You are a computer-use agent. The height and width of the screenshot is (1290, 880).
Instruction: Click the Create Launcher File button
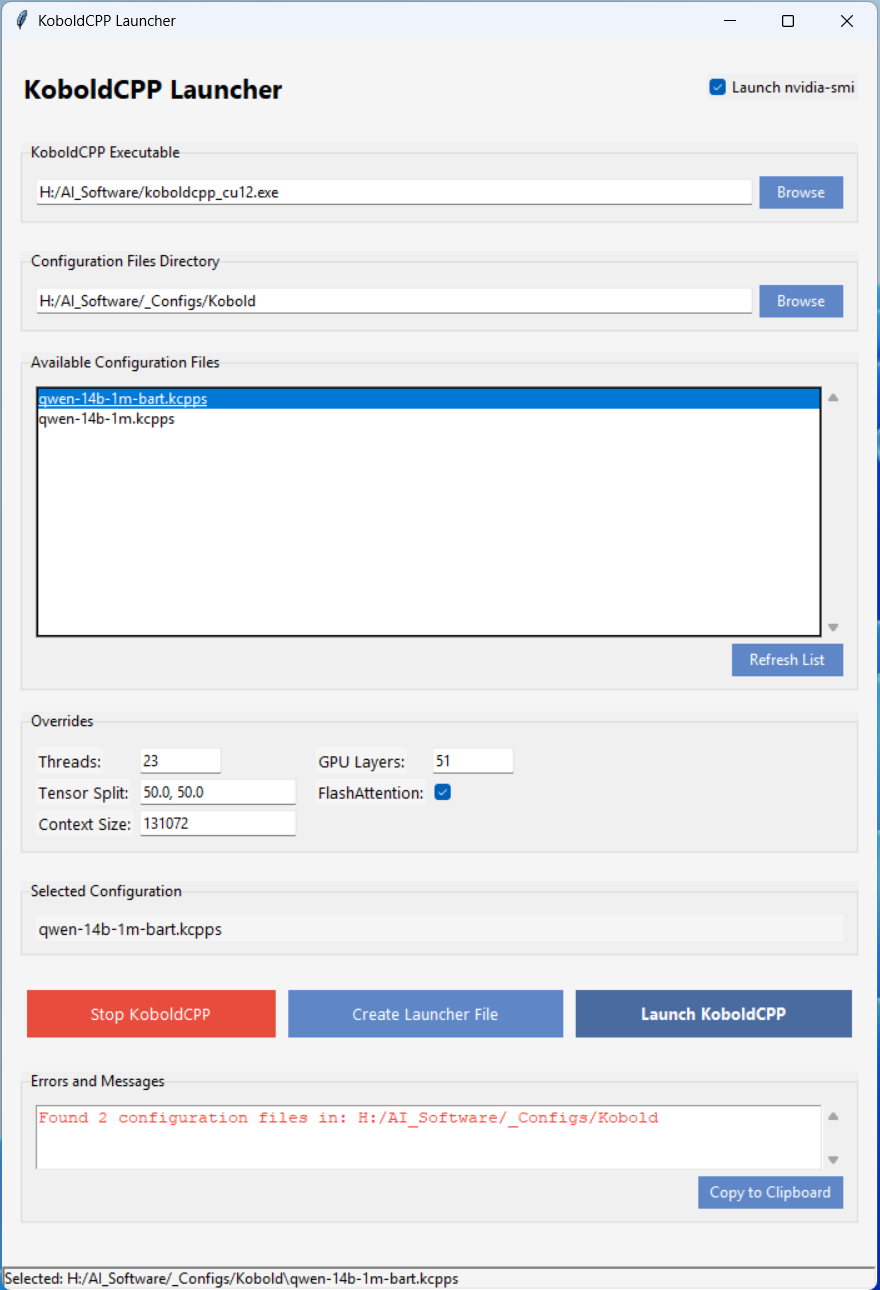pos(425,1014)
